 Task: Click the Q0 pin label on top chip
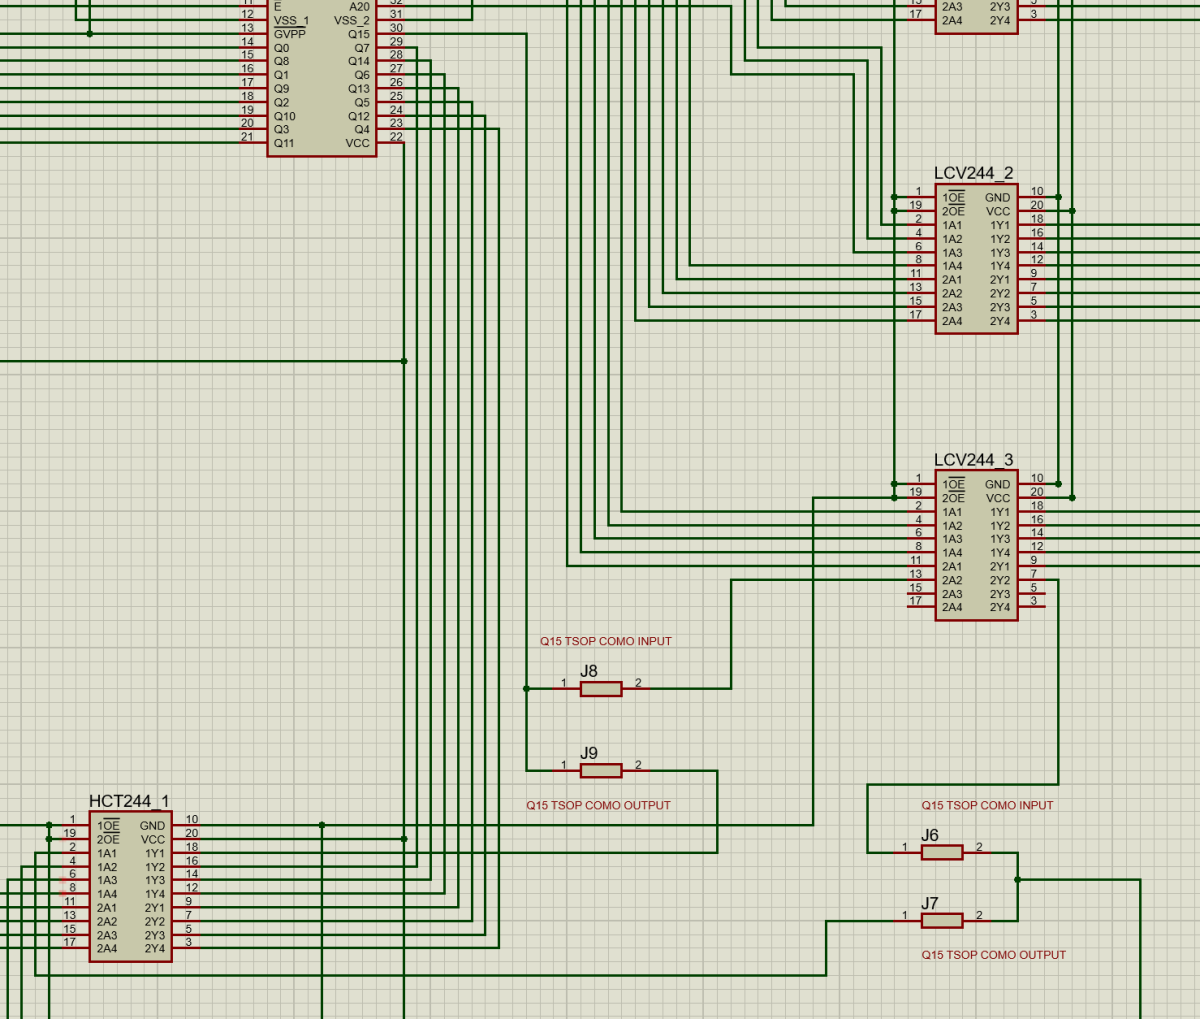pos(281,48)
